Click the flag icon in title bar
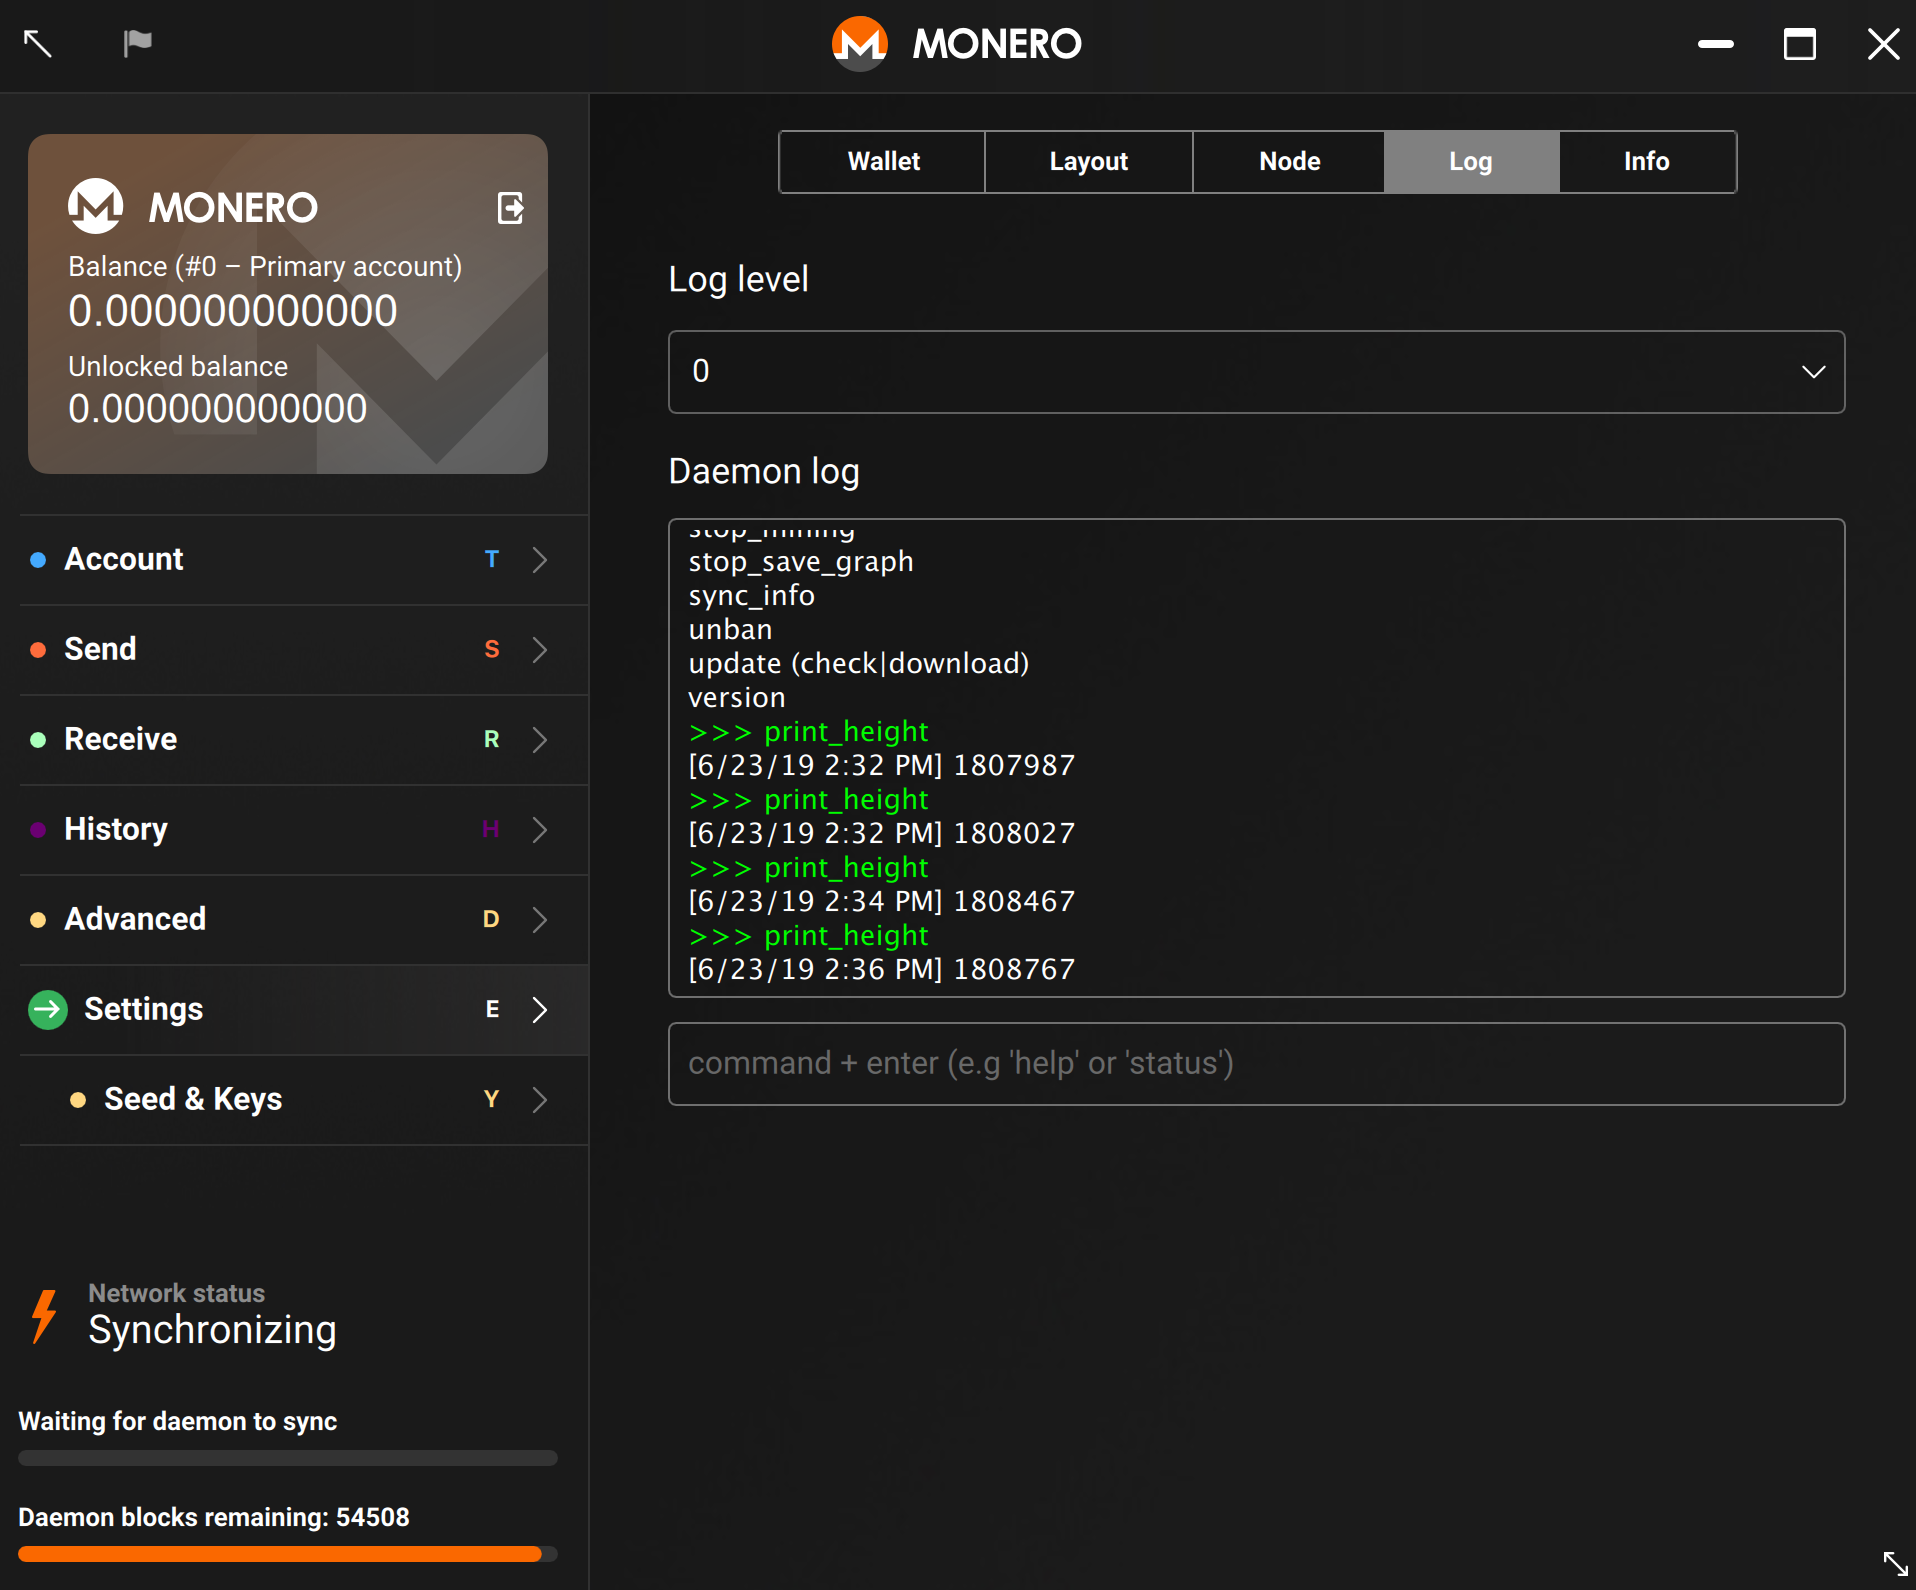Image resolution: width=1916 pixels, height=1590 pixels. pyautogui.click(x=137, y=43)
